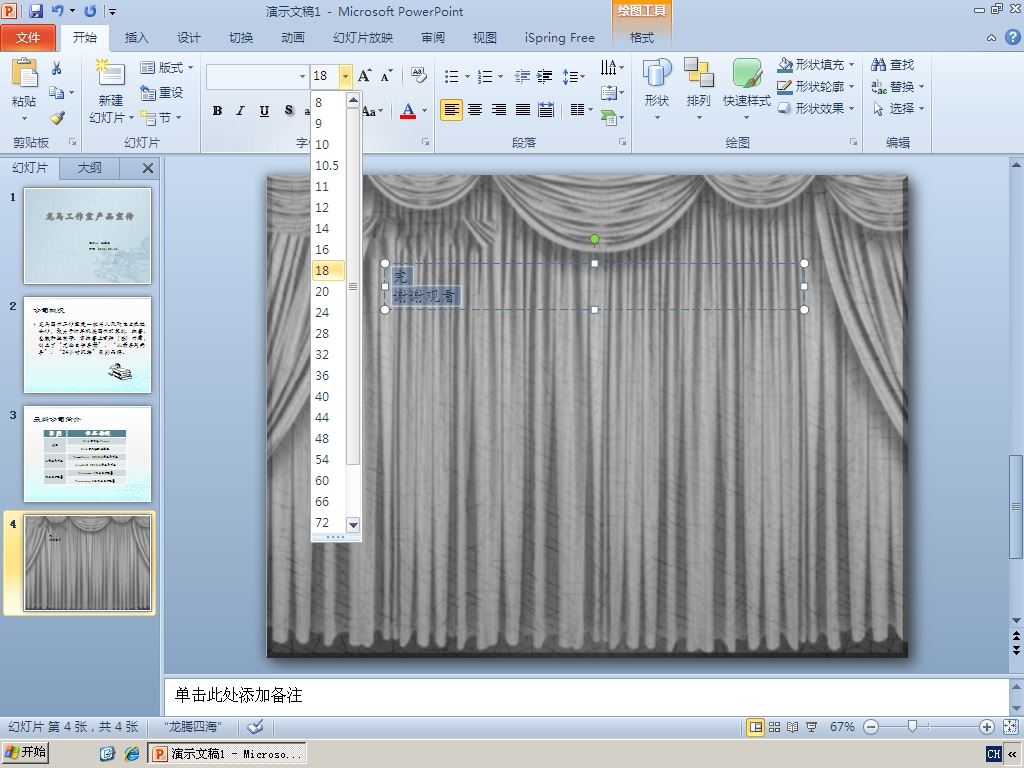Open the Quick Styles gallery

pos(746,89)
